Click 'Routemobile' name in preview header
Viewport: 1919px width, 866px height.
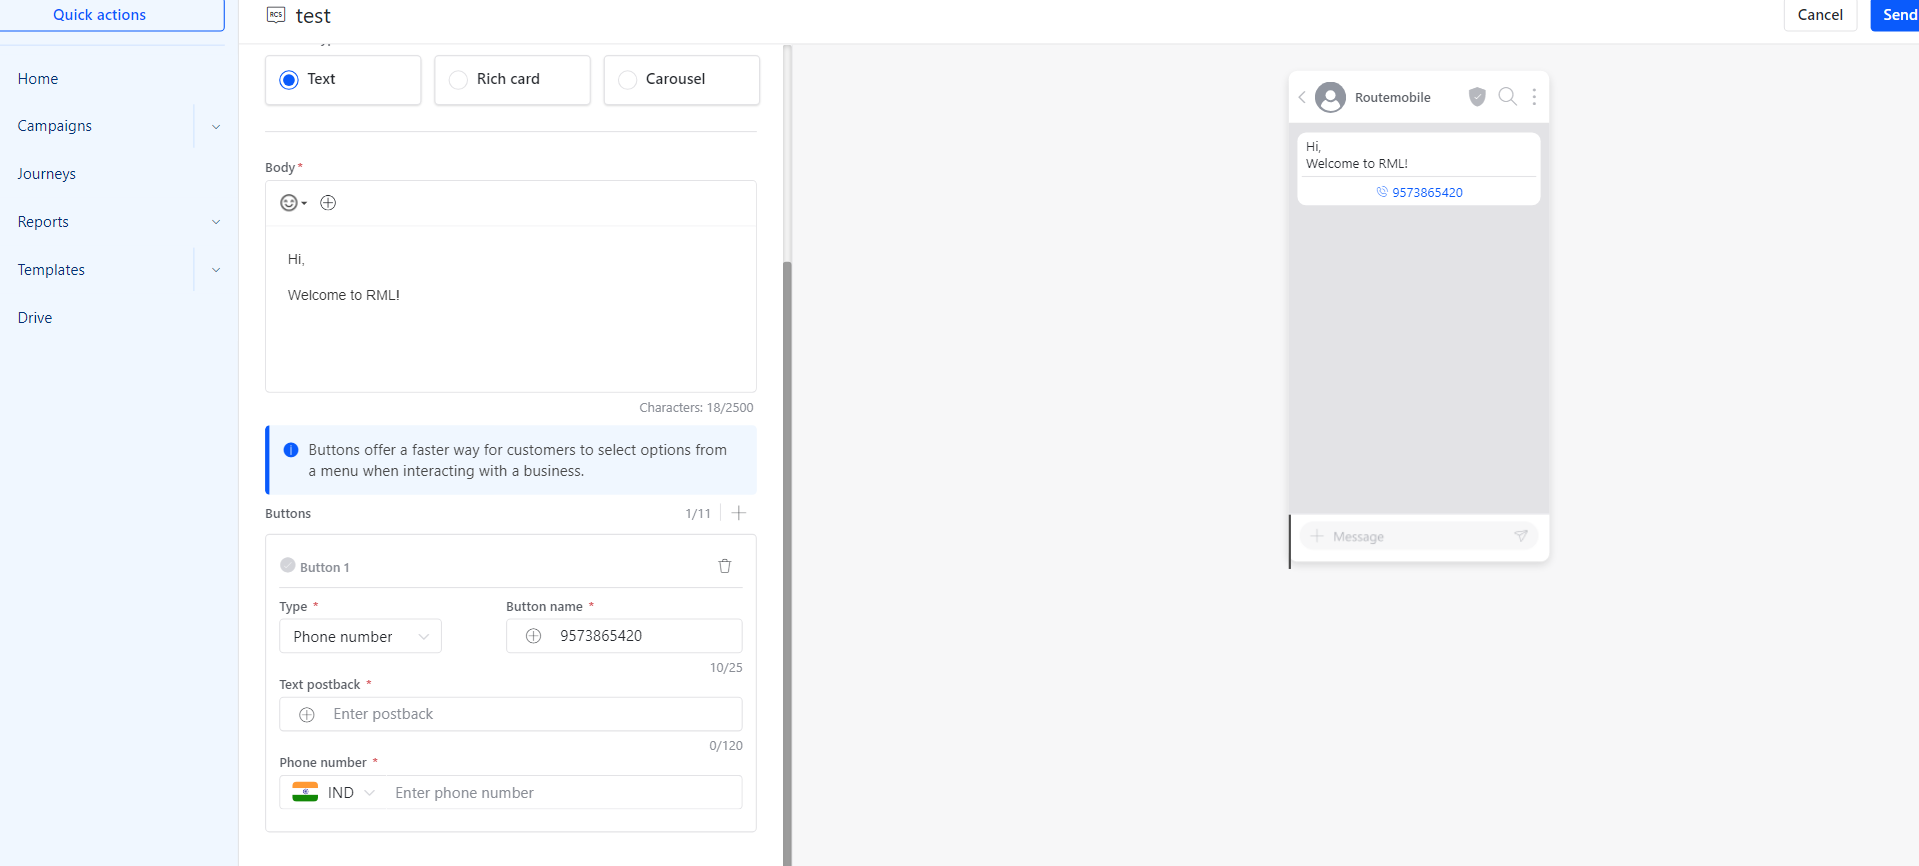click(x=1393, y=97)
